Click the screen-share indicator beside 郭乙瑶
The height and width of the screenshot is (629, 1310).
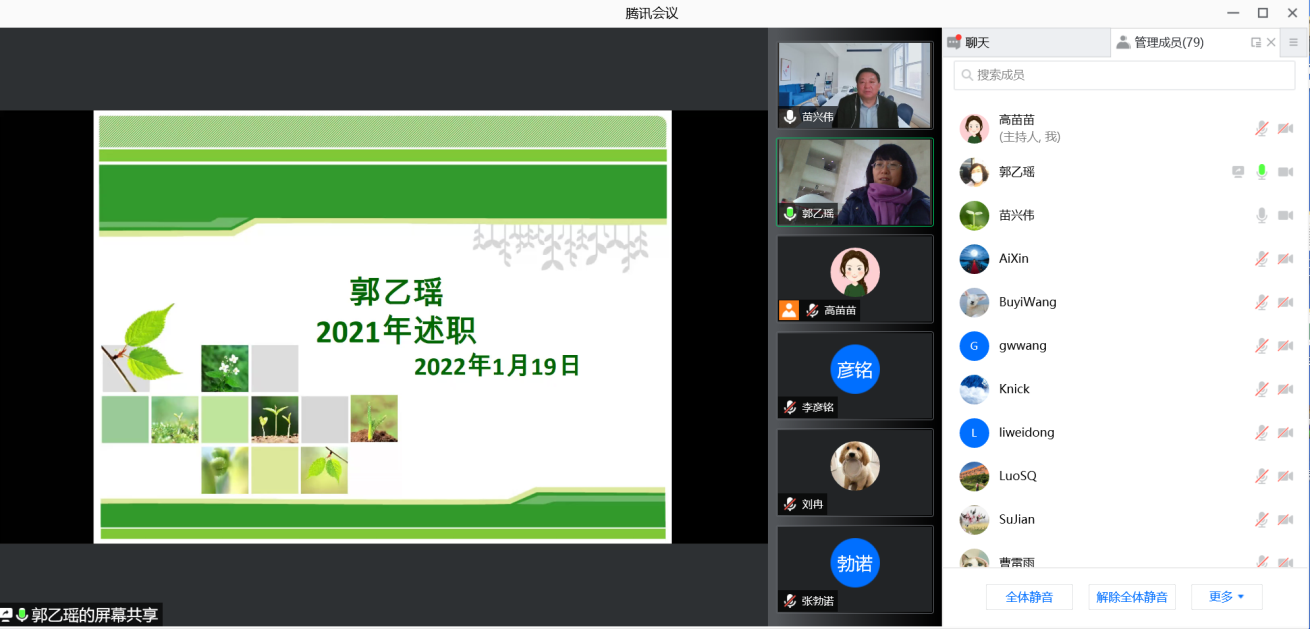(x=1238, y=171)
